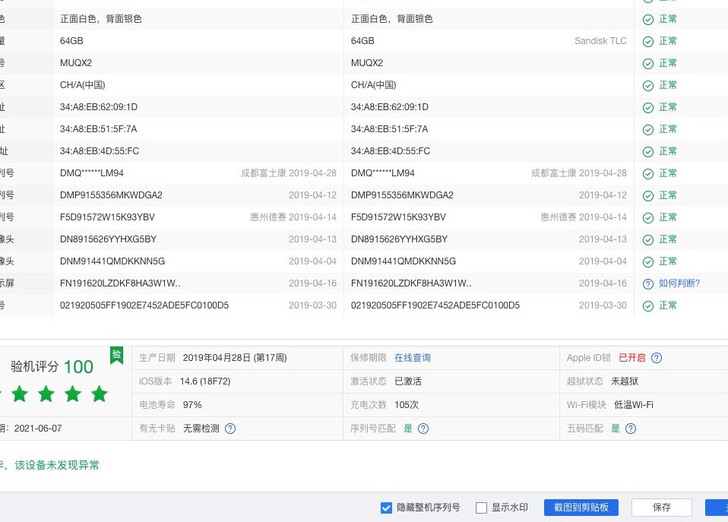Select the right 021920505FF1902E7452ADE5FC0100D5 value
The width and height of the screenshot is (728, 522).
click(x=435, y=305)
